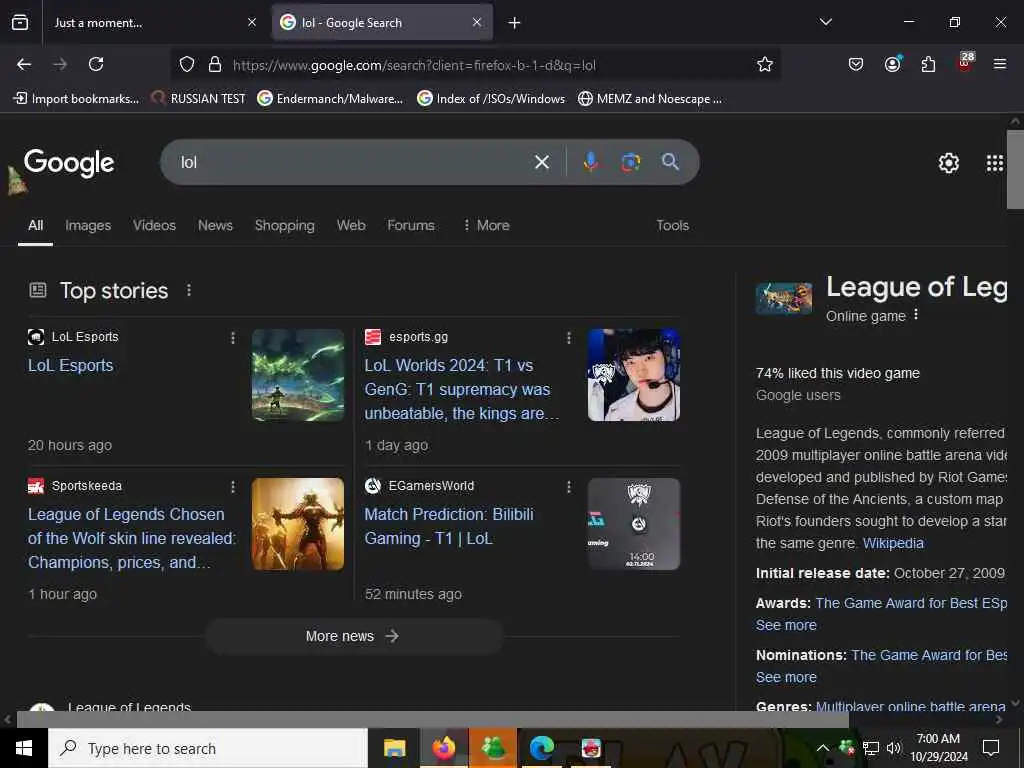Screen dimensions: 1024x768
Task: Click the page horizontal scrollbar
Action: 432,720
